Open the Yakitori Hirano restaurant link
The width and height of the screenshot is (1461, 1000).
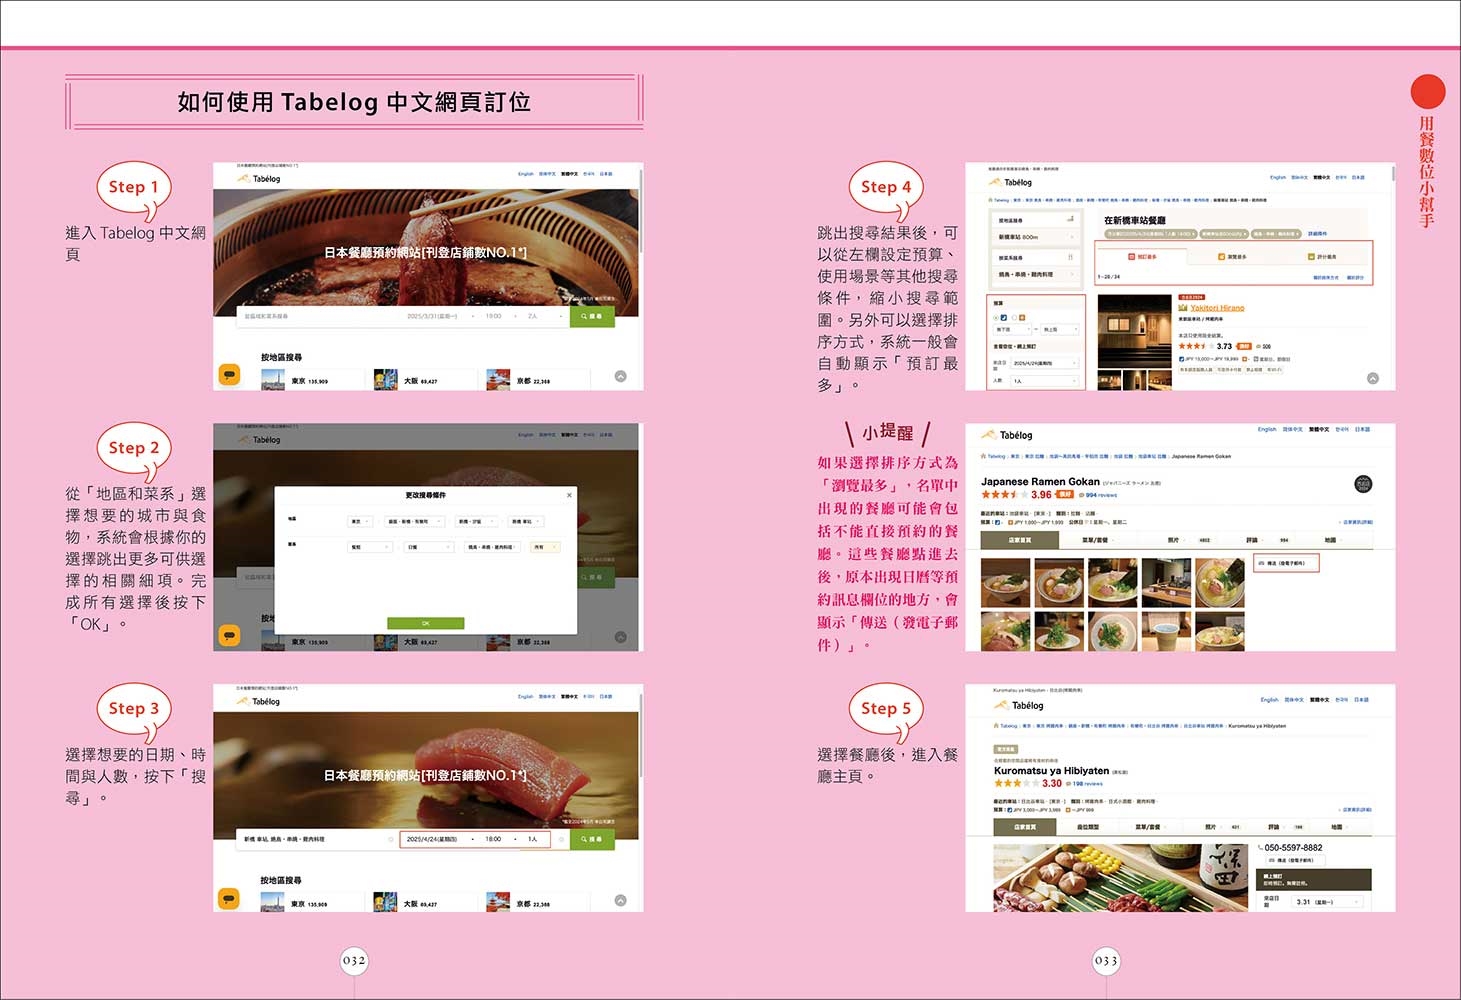(1217, 308)
